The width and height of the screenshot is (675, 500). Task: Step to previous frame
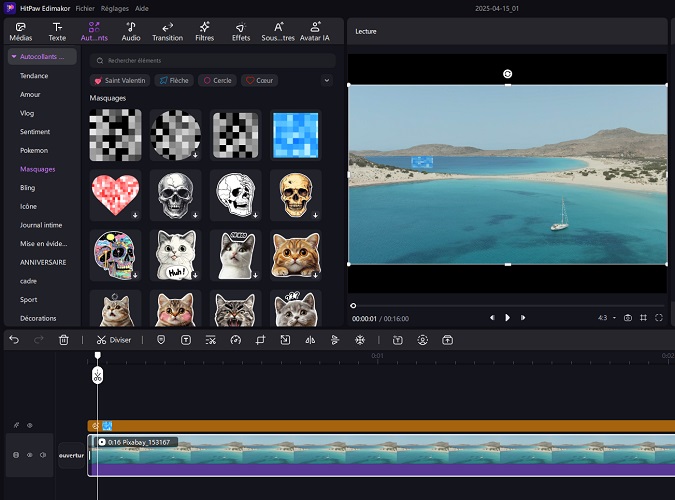tap(492, 318)
